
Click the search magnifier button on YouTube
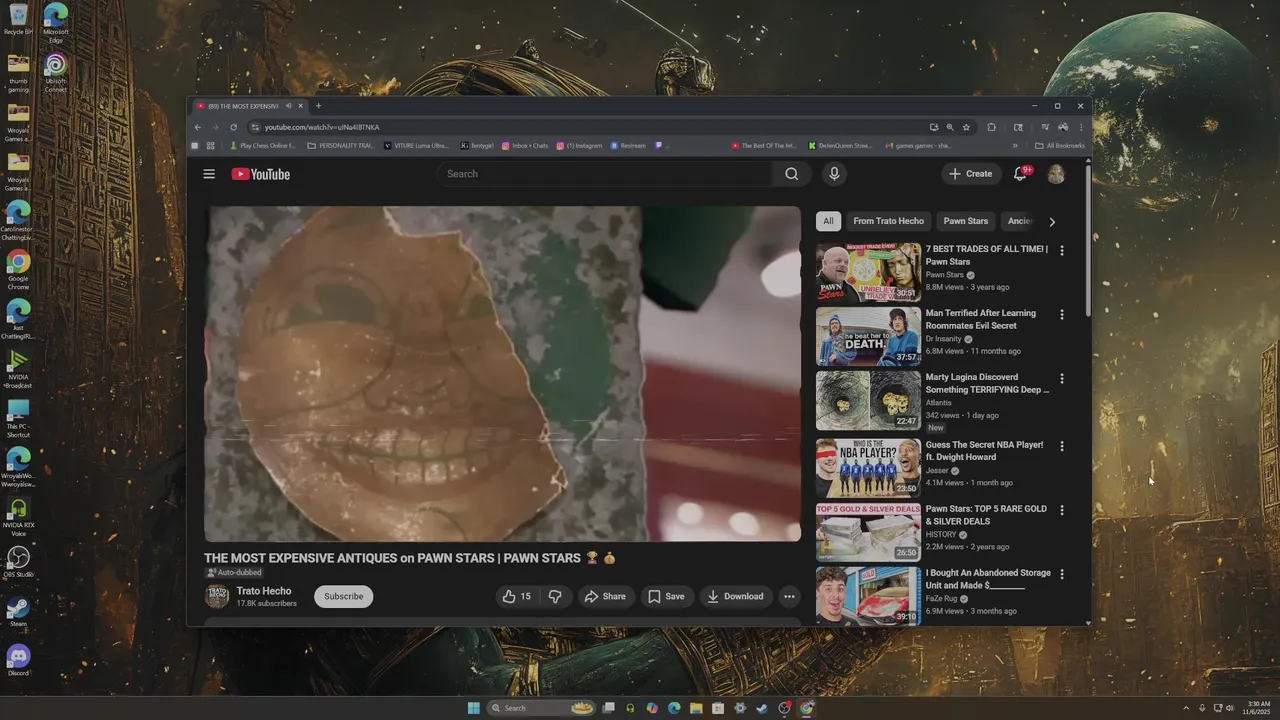[x=791, y=174]
